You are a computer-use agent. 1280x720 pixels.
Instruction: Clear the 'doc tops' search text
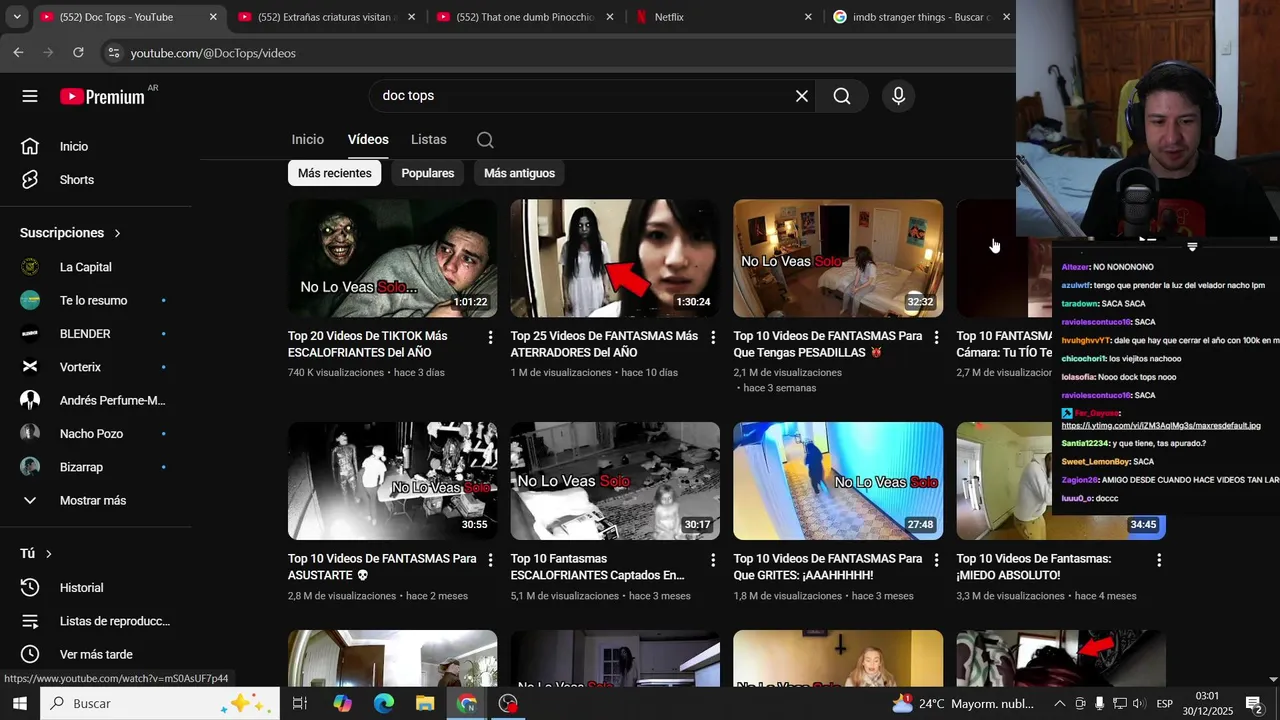[802, 96]
